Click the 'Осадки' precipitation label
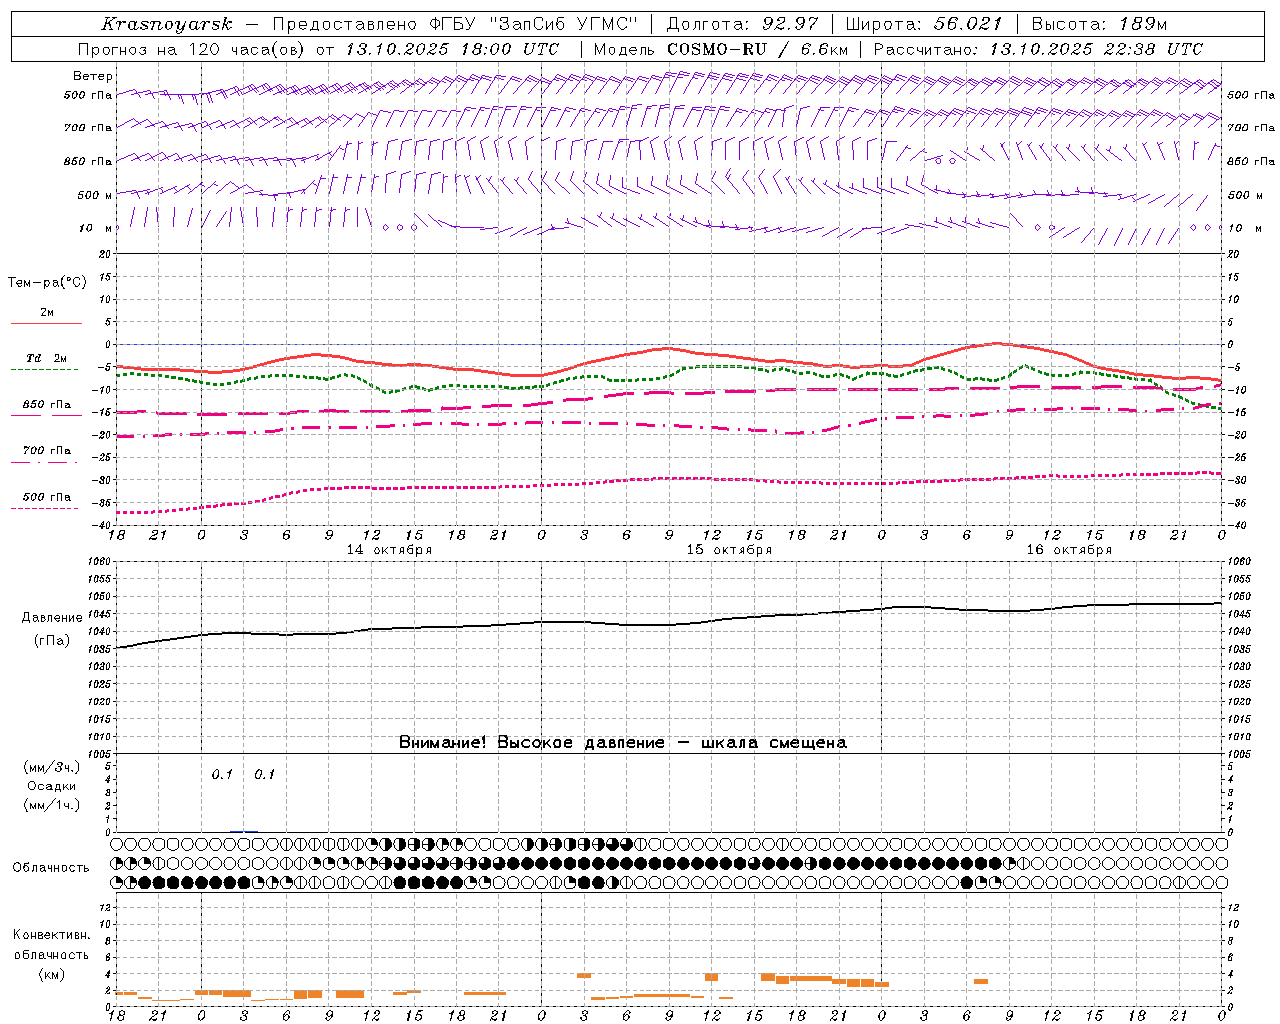Screen dimensions: 1280x1024 click(52, 786)
